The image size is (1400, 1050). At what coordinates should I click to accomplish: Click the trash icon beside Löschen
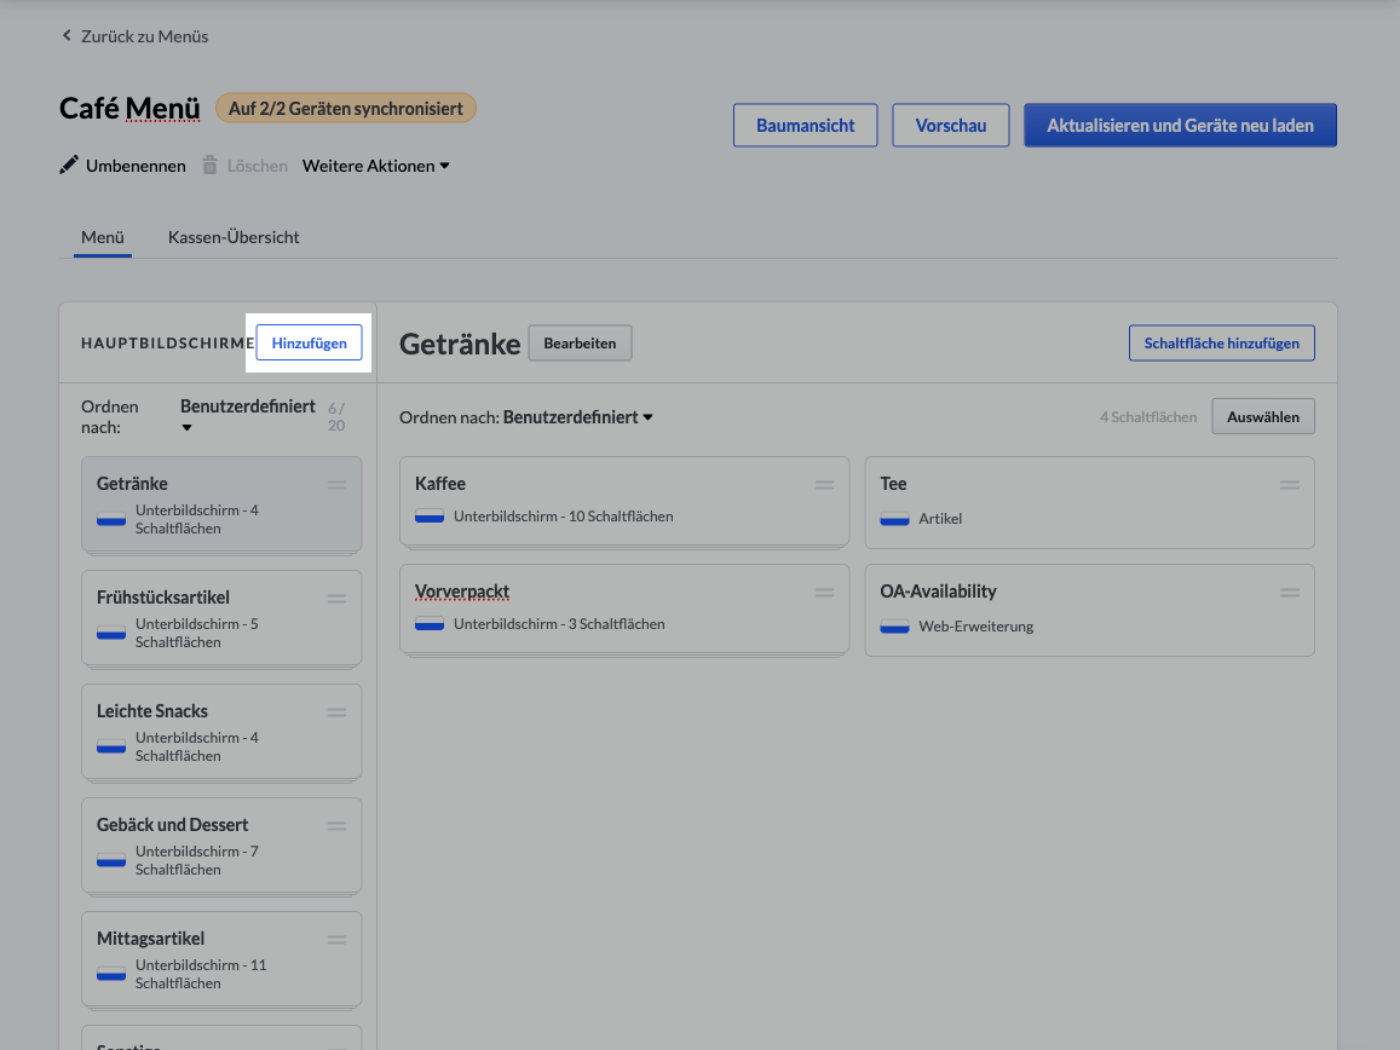click(x=210, y=165)
